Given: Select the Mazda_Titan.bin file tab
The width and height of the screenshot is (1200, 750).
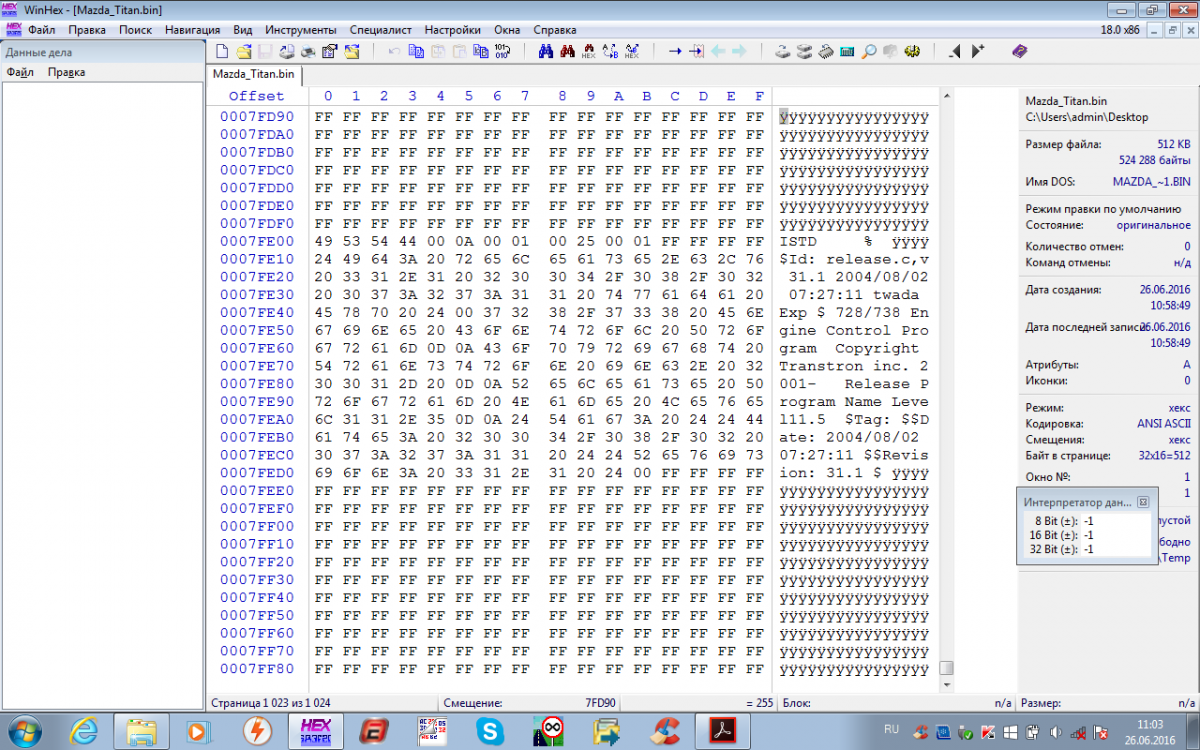Looking at the screenshot, I should 254,74.
